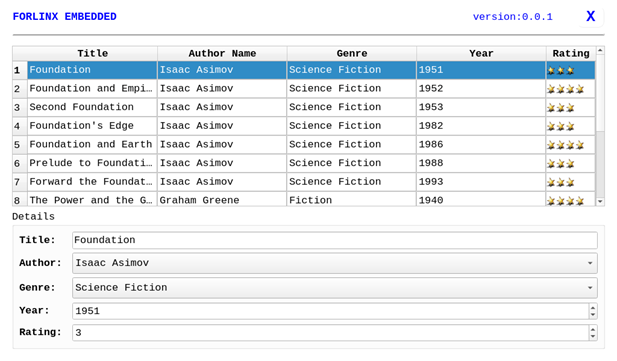Viewport: 617px width, 361px height.
Task: Sort by Author Name column header
Action: tap(222, 53)
